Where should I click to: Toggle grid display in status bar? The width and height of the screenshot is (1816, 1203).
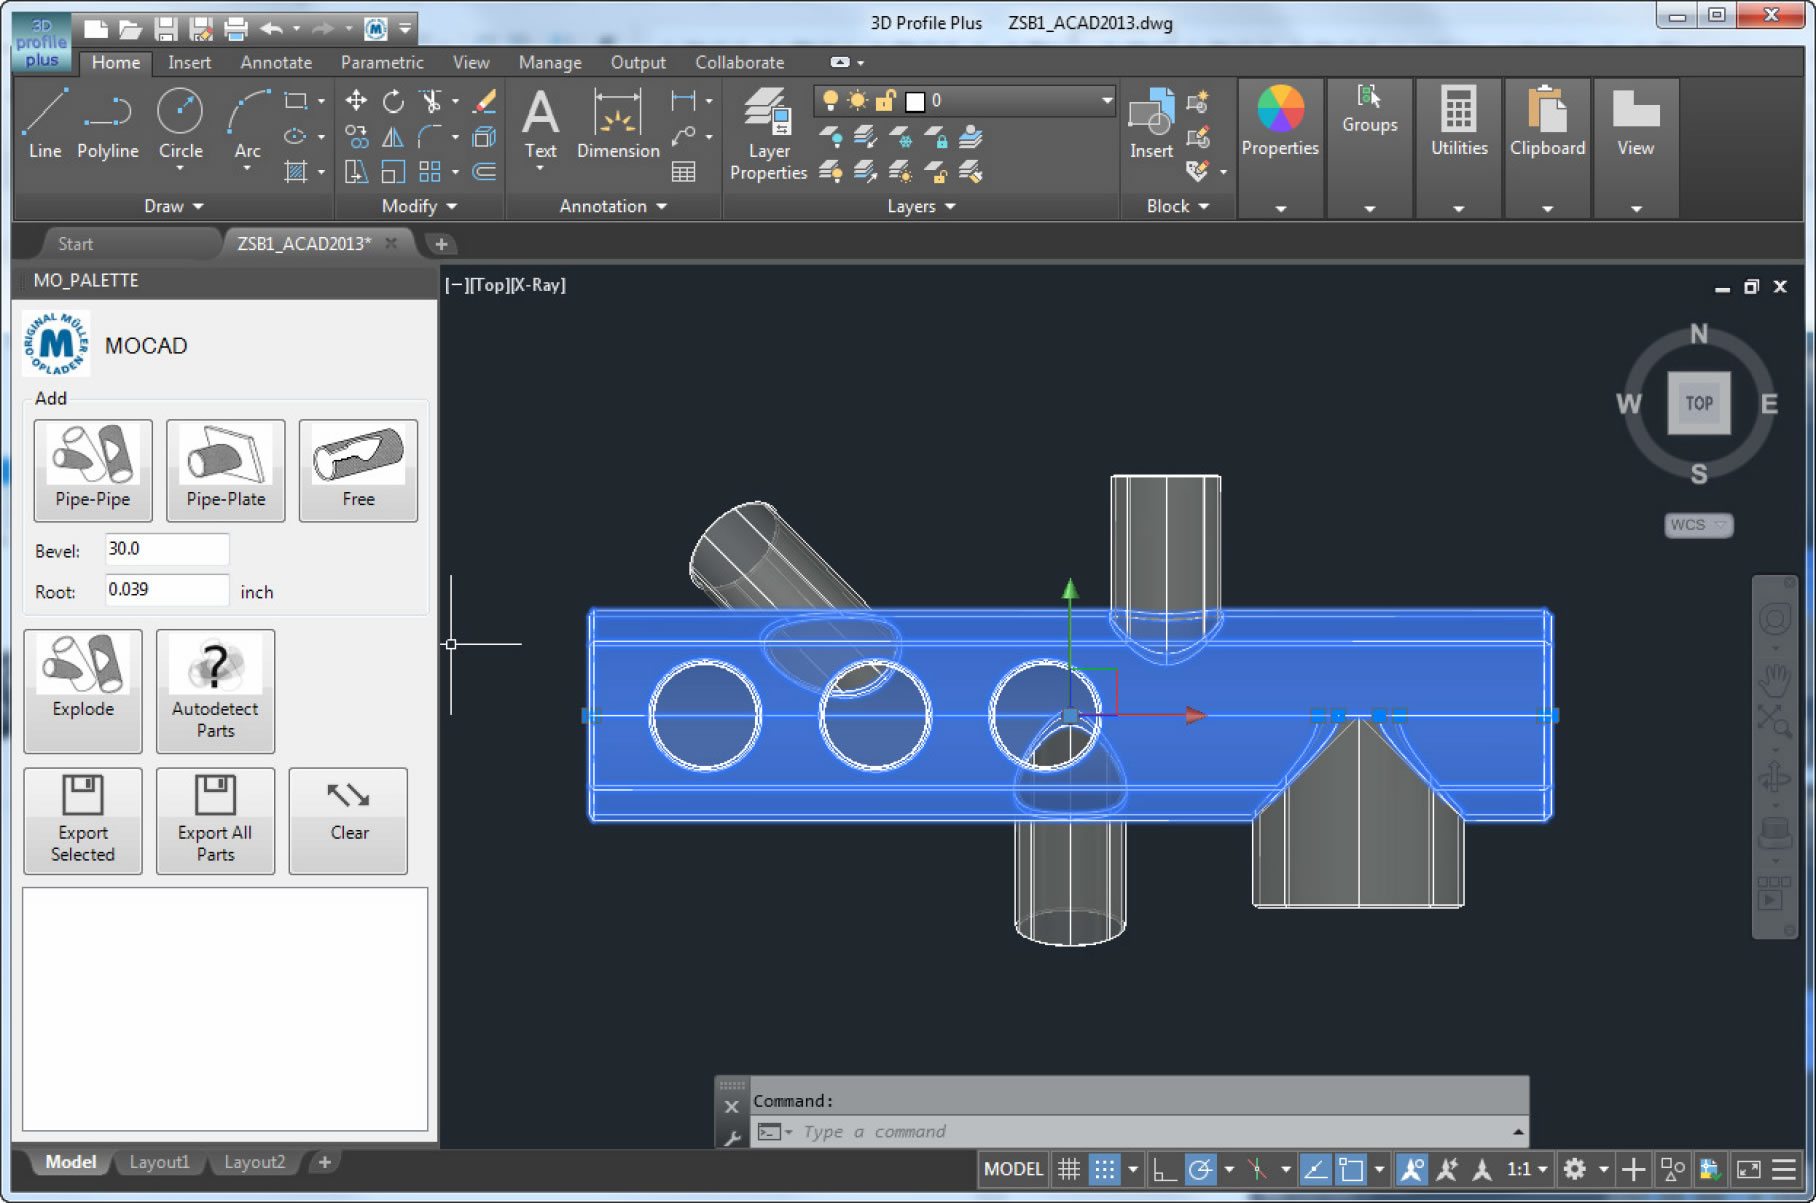1069,1169
